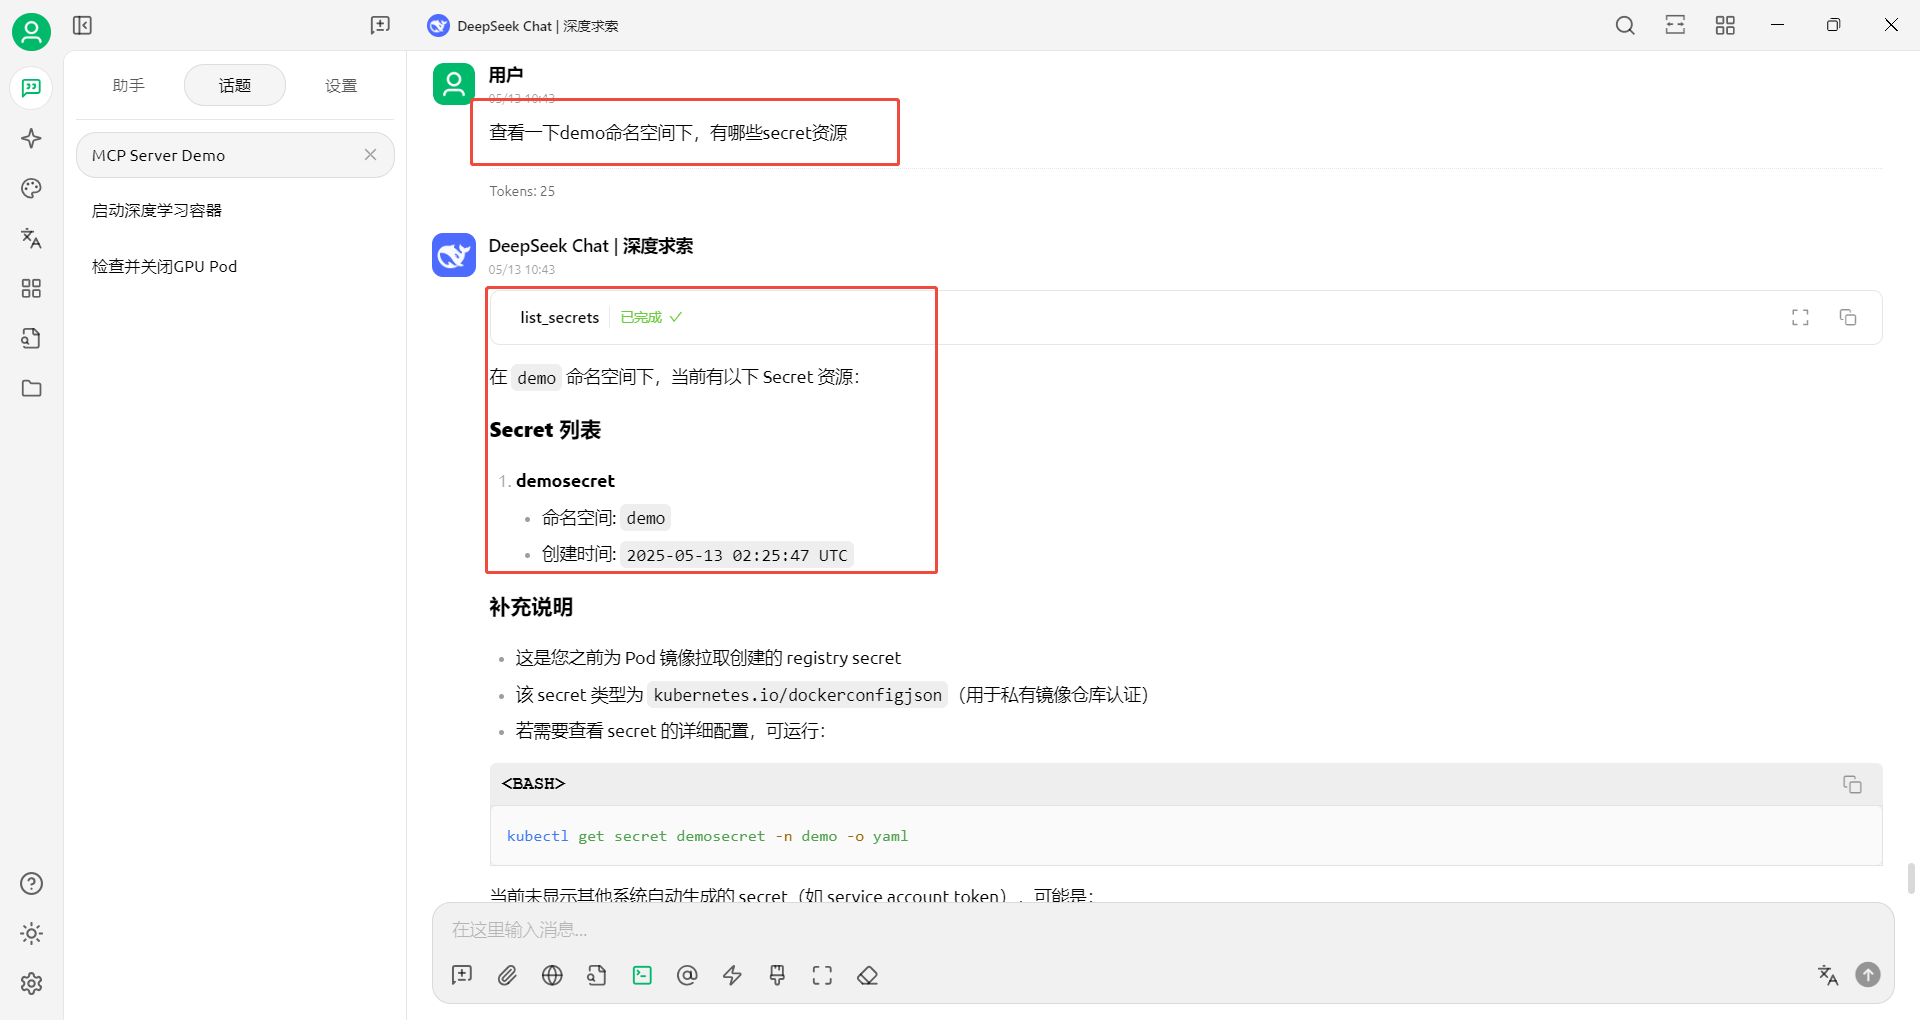Toggle the light/dark theme sun icon
Image resolution: width=1920 pixels, height=1020 pixels.
[x=31, y=933]
